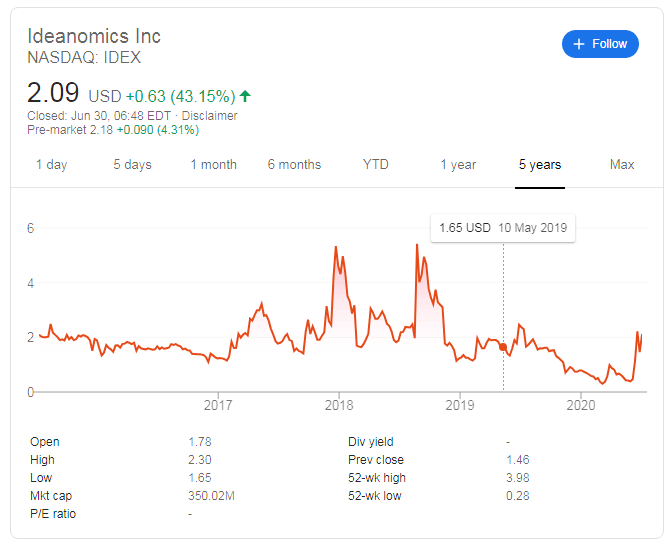Image resolution: width=669 pixels, height=546 pixels.
Task: Click the active 5 years tab
Action: coord(540,165)
